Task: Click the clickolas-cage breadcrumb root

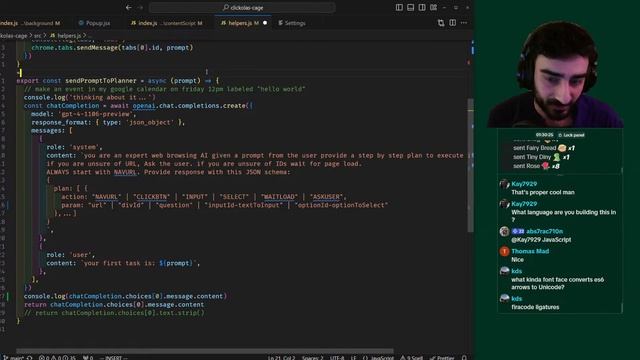Action: coord(13,36)
